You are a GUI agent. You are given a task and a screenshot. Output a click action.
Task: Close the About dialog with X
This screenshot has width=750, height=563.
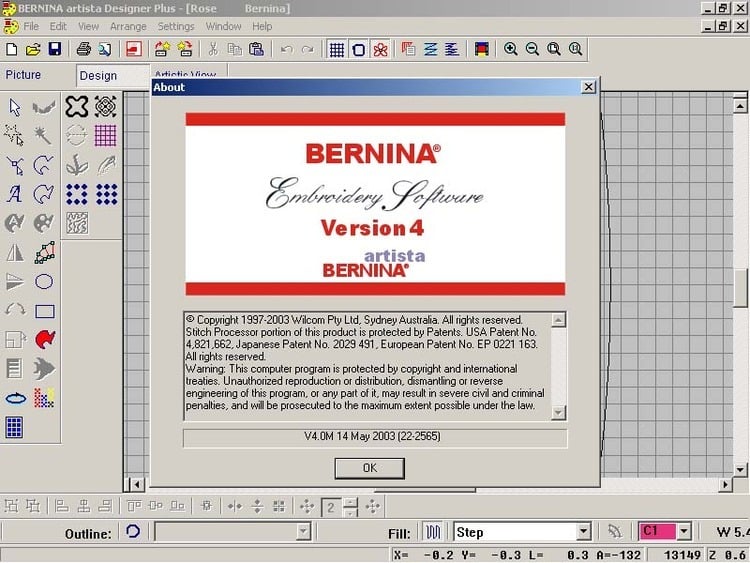pos(588,87)
